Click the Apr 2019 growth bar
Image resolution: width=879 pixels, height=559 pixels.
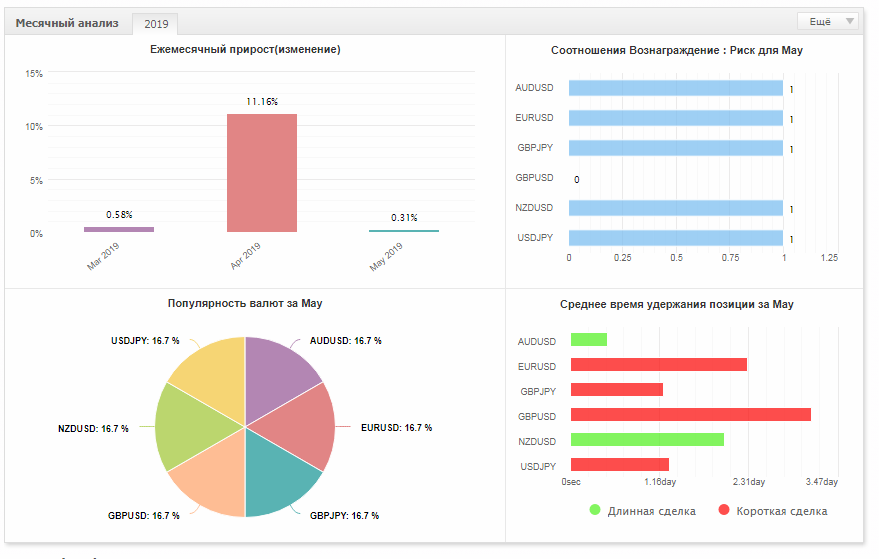[262, 173]
